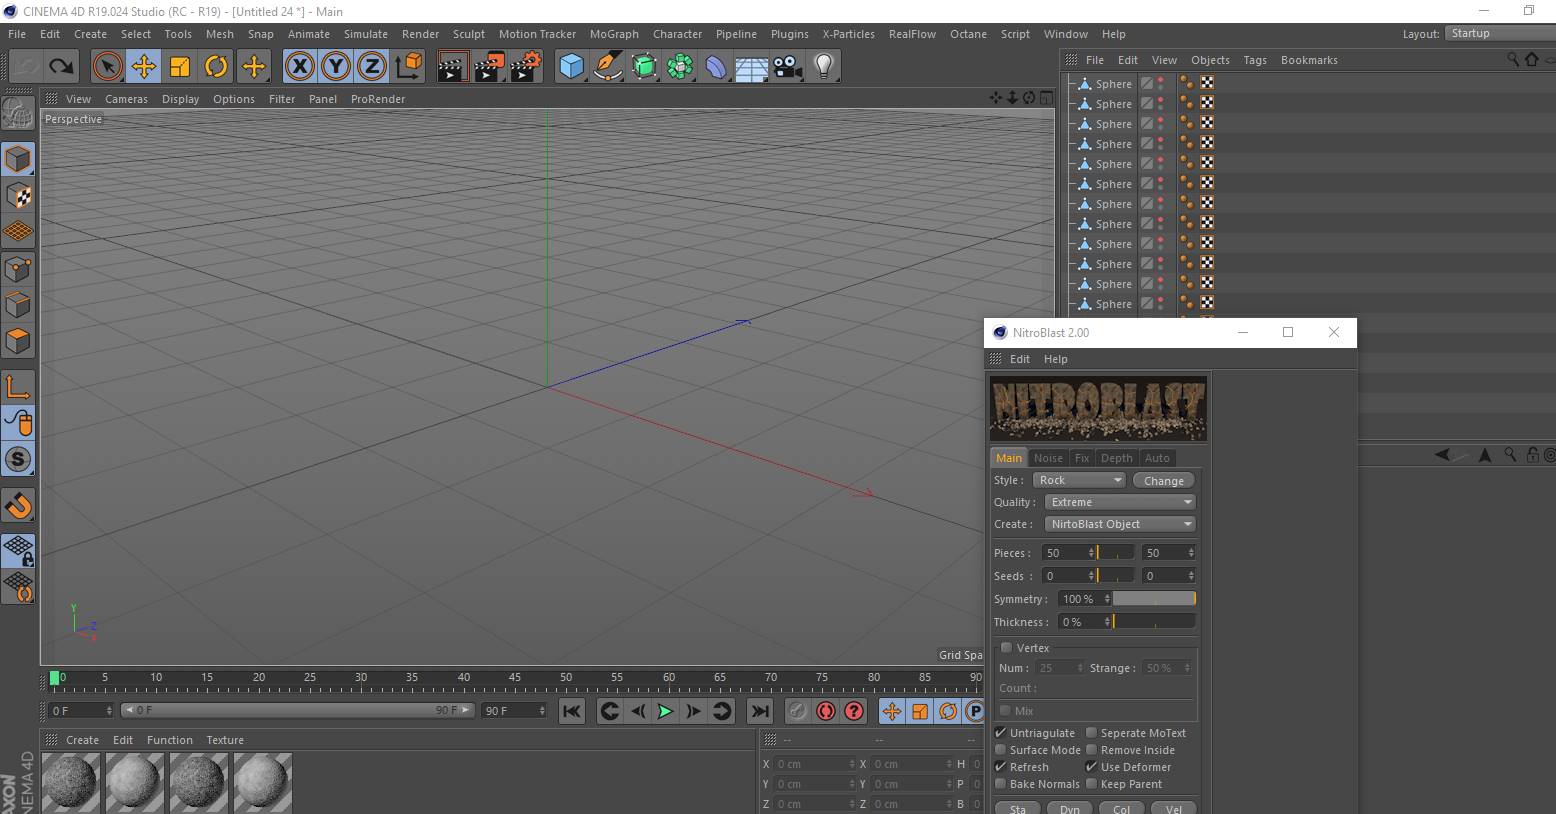Activate the Scale tool
Viewport: 1556px width, 814px height.
(180, 67)
